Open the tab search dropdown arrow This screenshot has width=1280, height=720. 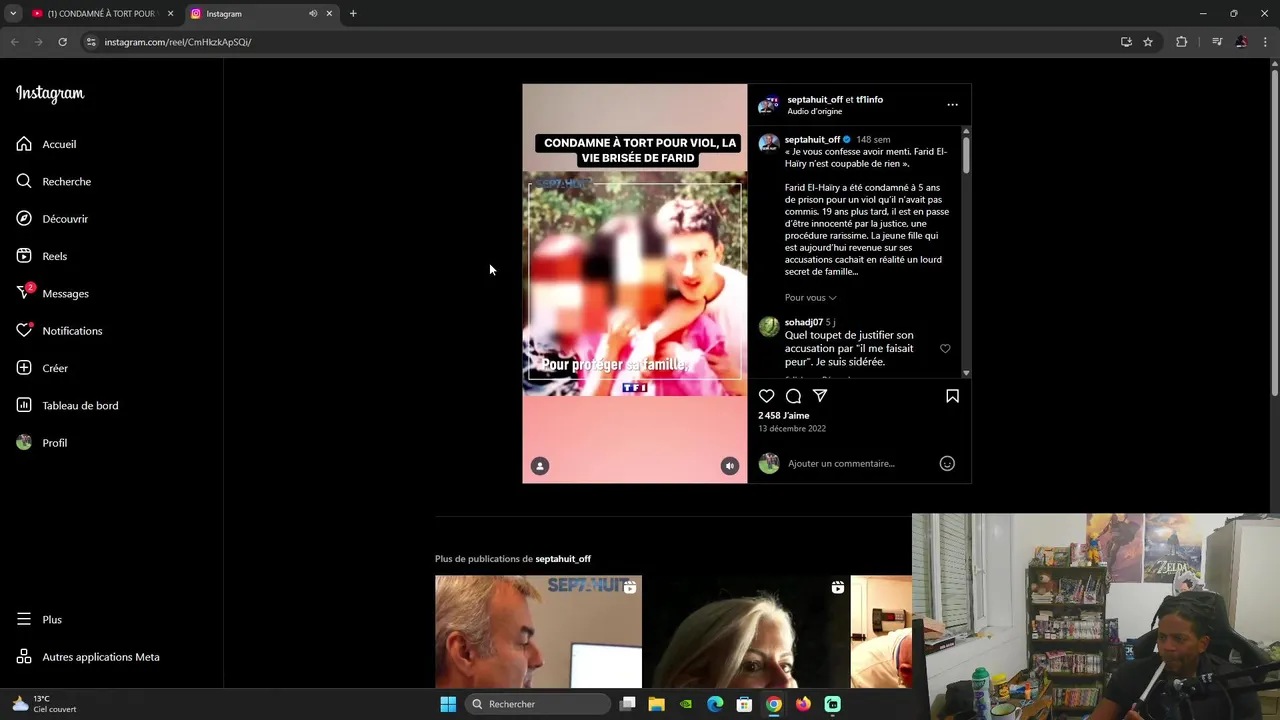13,14
